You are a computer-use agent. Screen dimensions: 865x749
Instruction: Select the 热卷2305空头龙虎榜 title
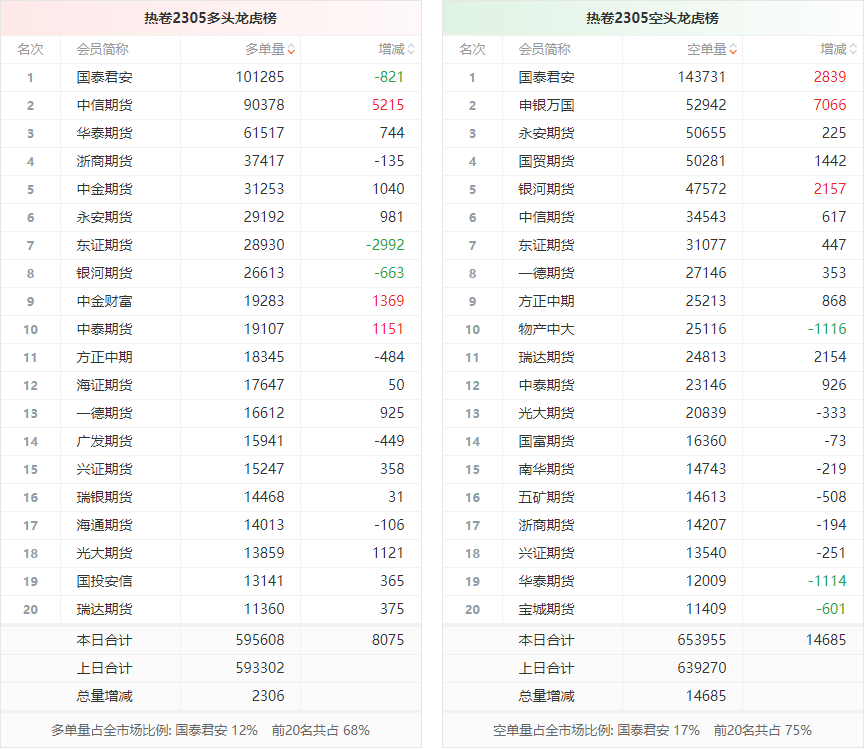[652, 18]
